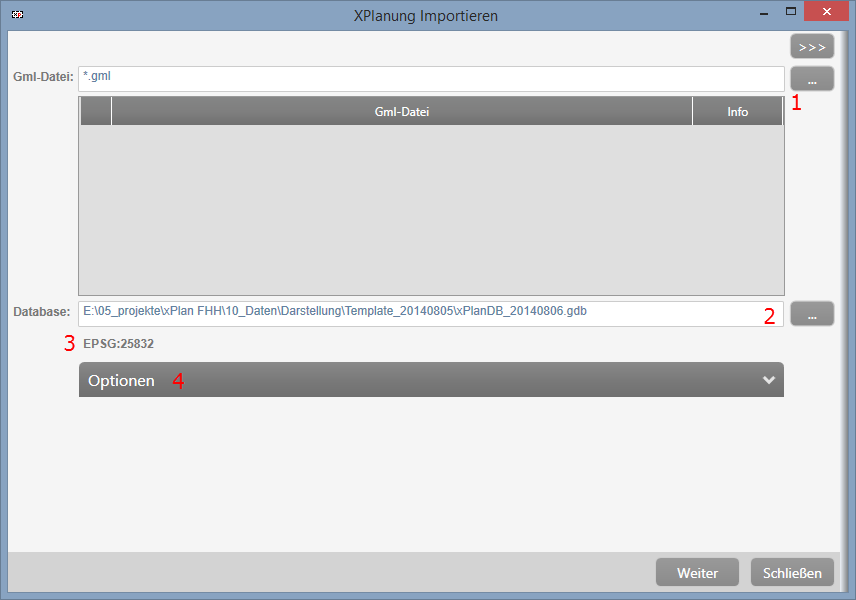
Task: Click into the Gml-Datei path field
Action: click(430, 79)
